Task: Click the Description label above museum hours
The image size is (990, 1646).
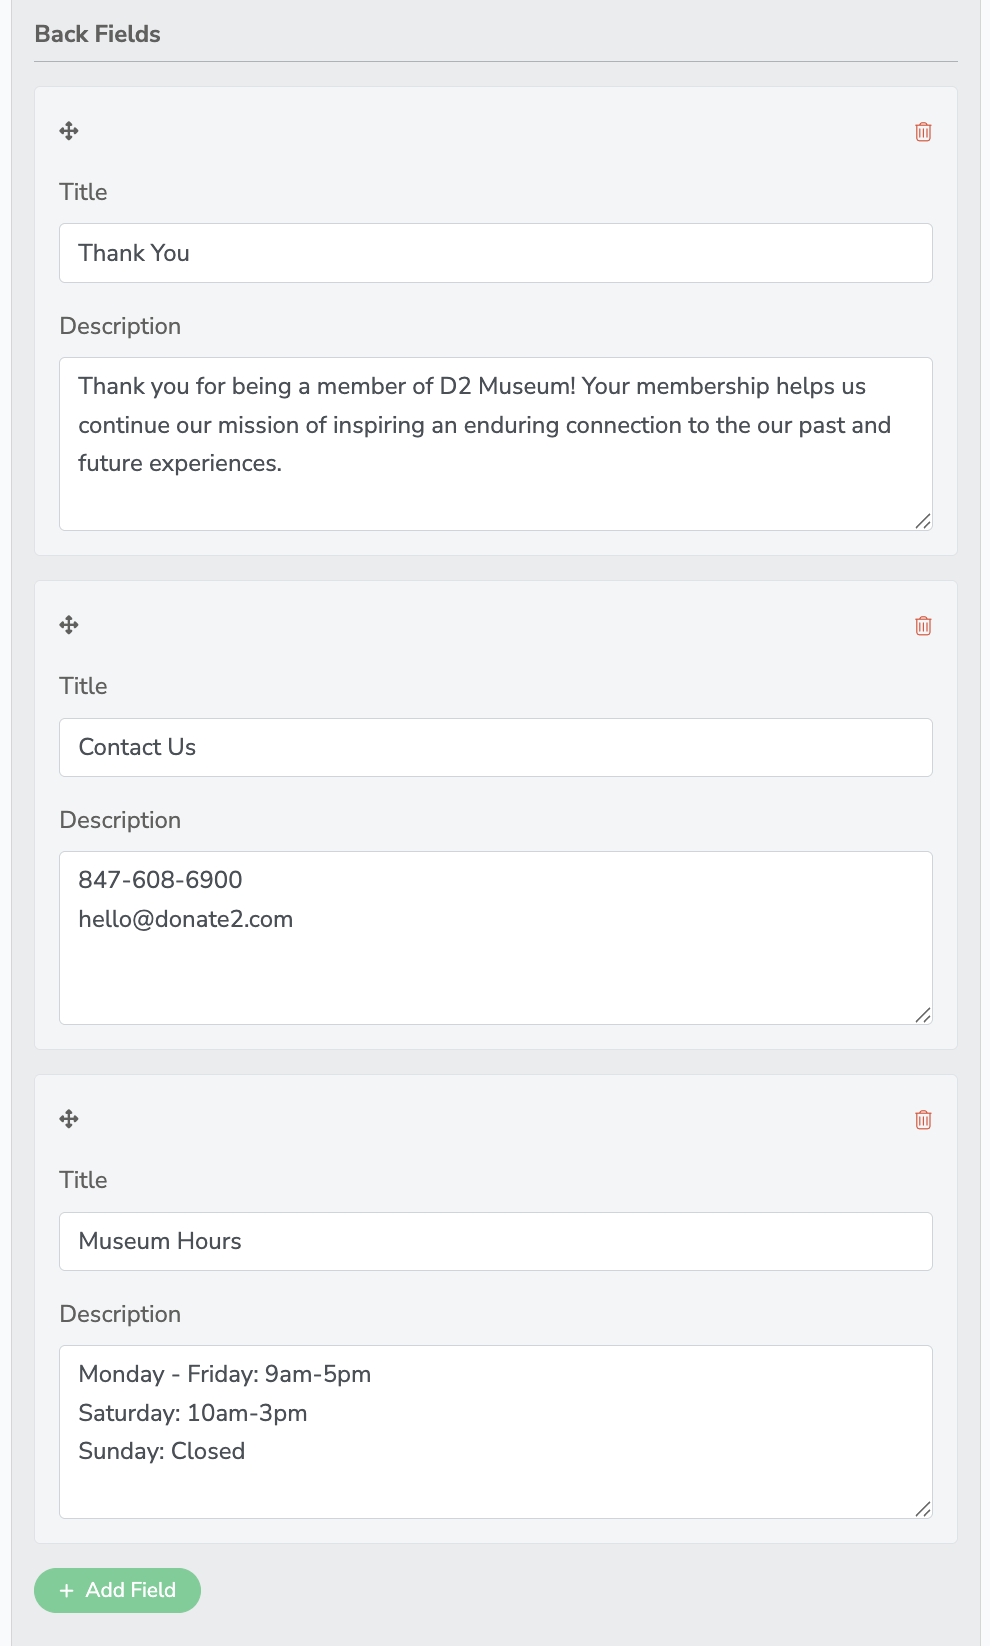Action: tap(120, 1314)
